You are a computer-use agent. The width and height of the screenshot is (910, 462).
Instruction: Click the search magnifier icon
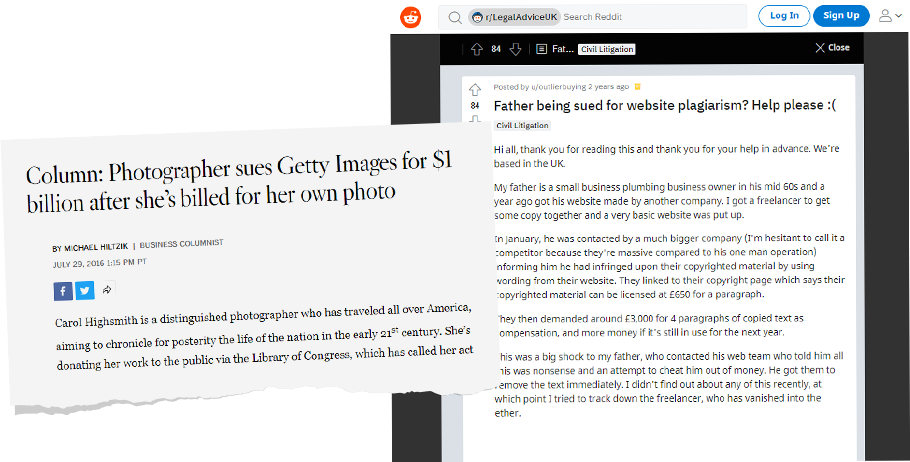click(455, 17)
